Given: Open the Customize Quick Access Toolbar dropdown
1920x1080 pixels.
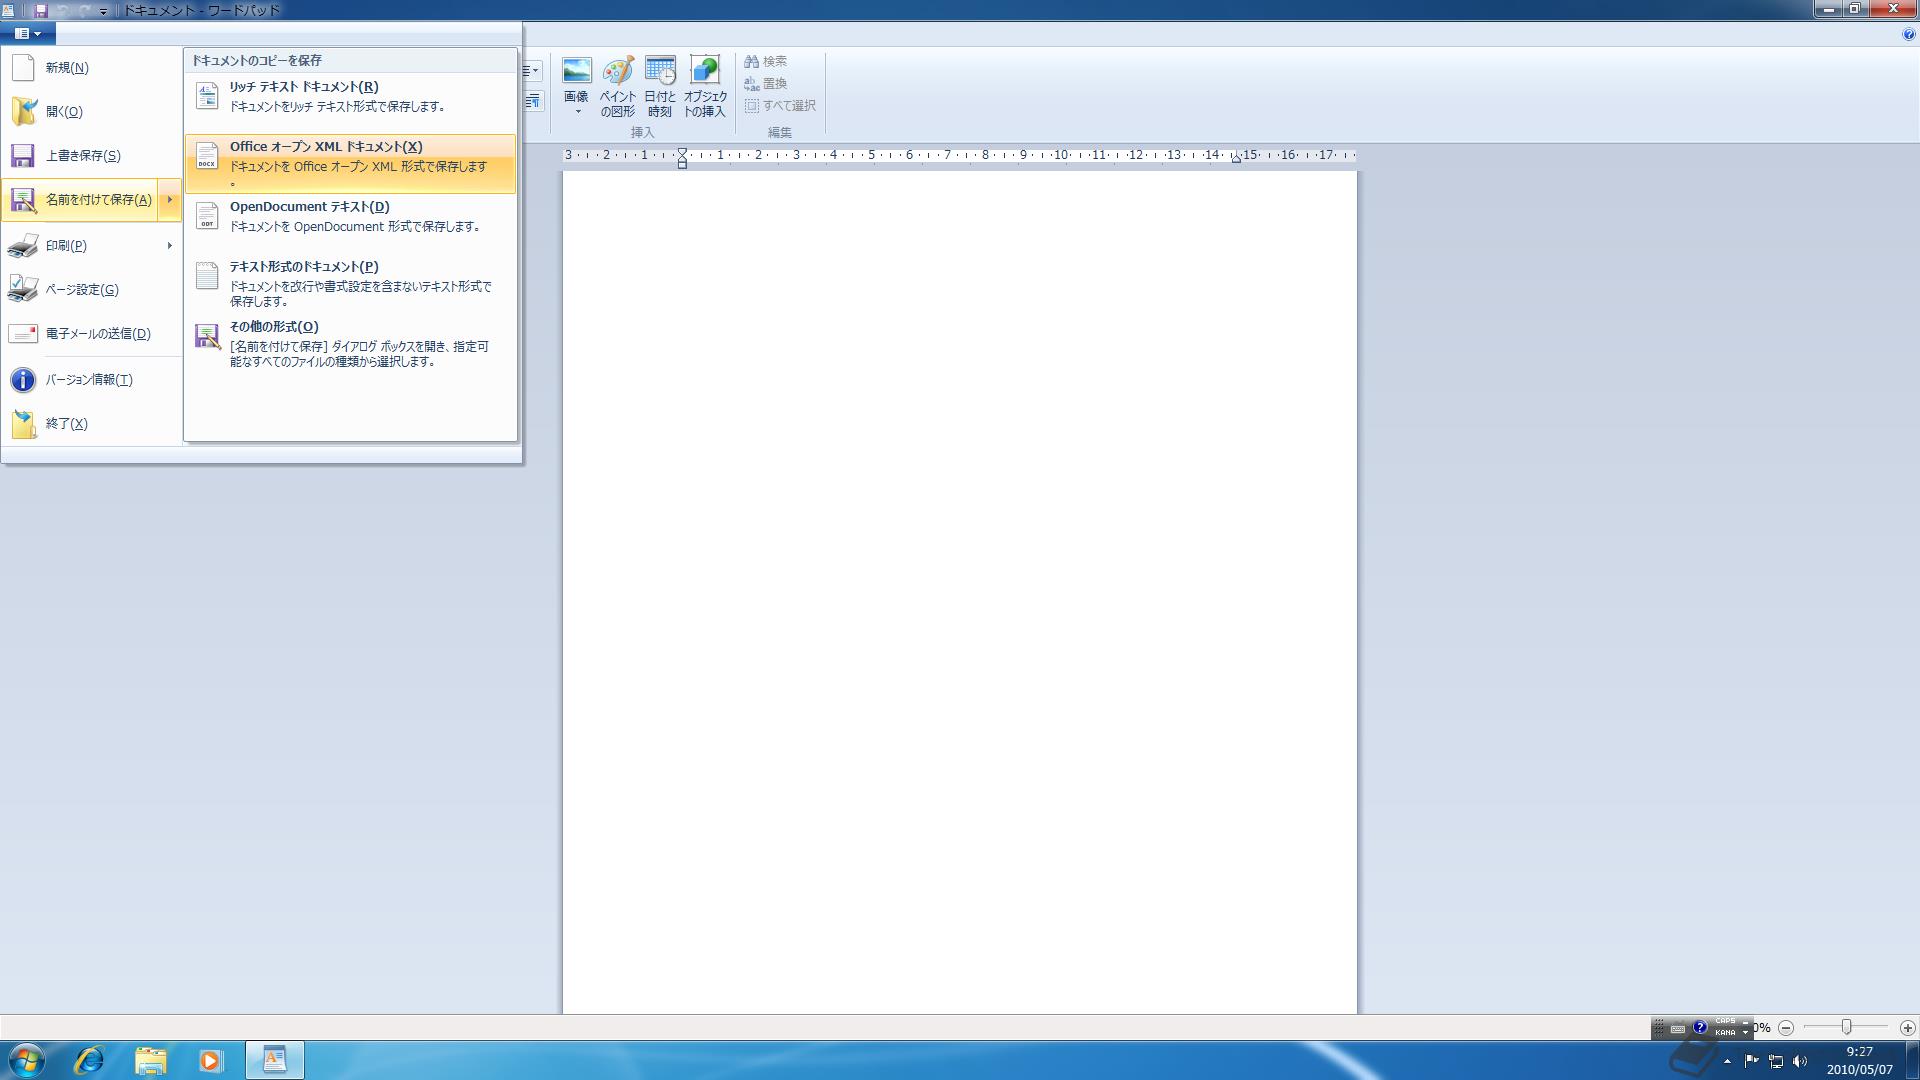Looking at the screenshot, I should coord(103,11).
